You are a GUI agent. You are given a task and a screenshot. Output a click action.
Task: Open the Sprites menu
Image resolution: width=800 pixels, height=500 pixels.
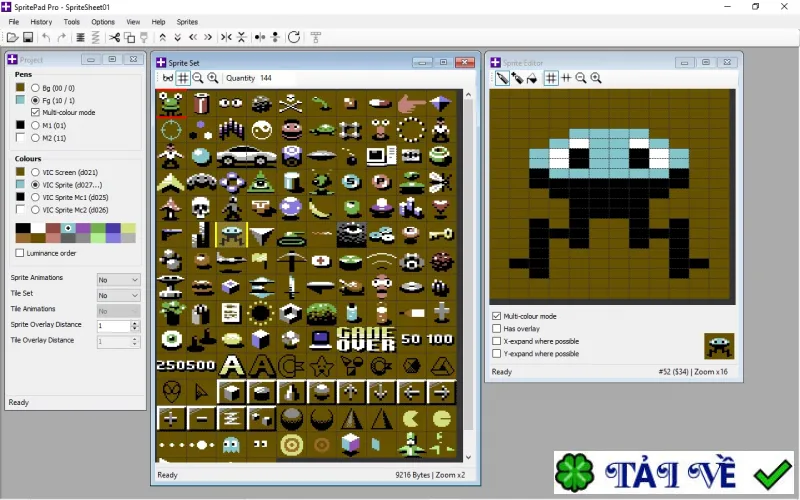pos(187,22)
